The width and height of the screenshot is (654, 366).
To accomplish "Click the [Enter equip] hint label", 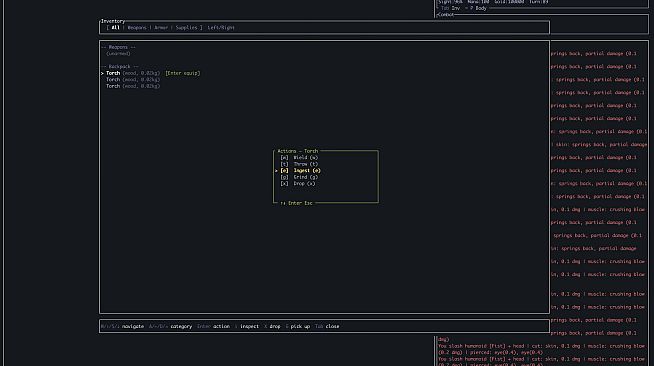I will click(x=183, y=73).
